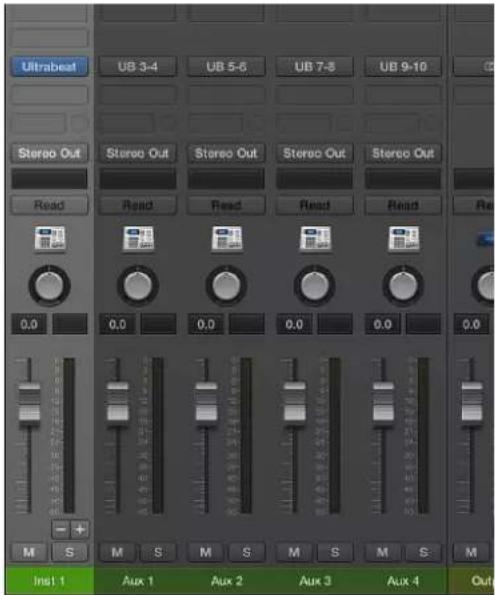Click the drum machine icon on Aux 4
Viewport: 495px width, 595px height.
point(404,239)
